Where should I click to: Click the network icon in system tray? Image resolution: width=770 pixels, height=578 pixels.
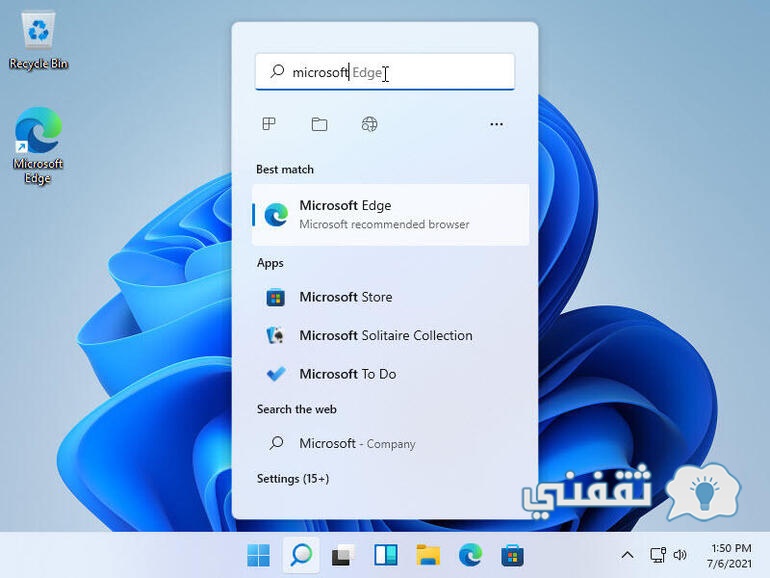[658, 555]
